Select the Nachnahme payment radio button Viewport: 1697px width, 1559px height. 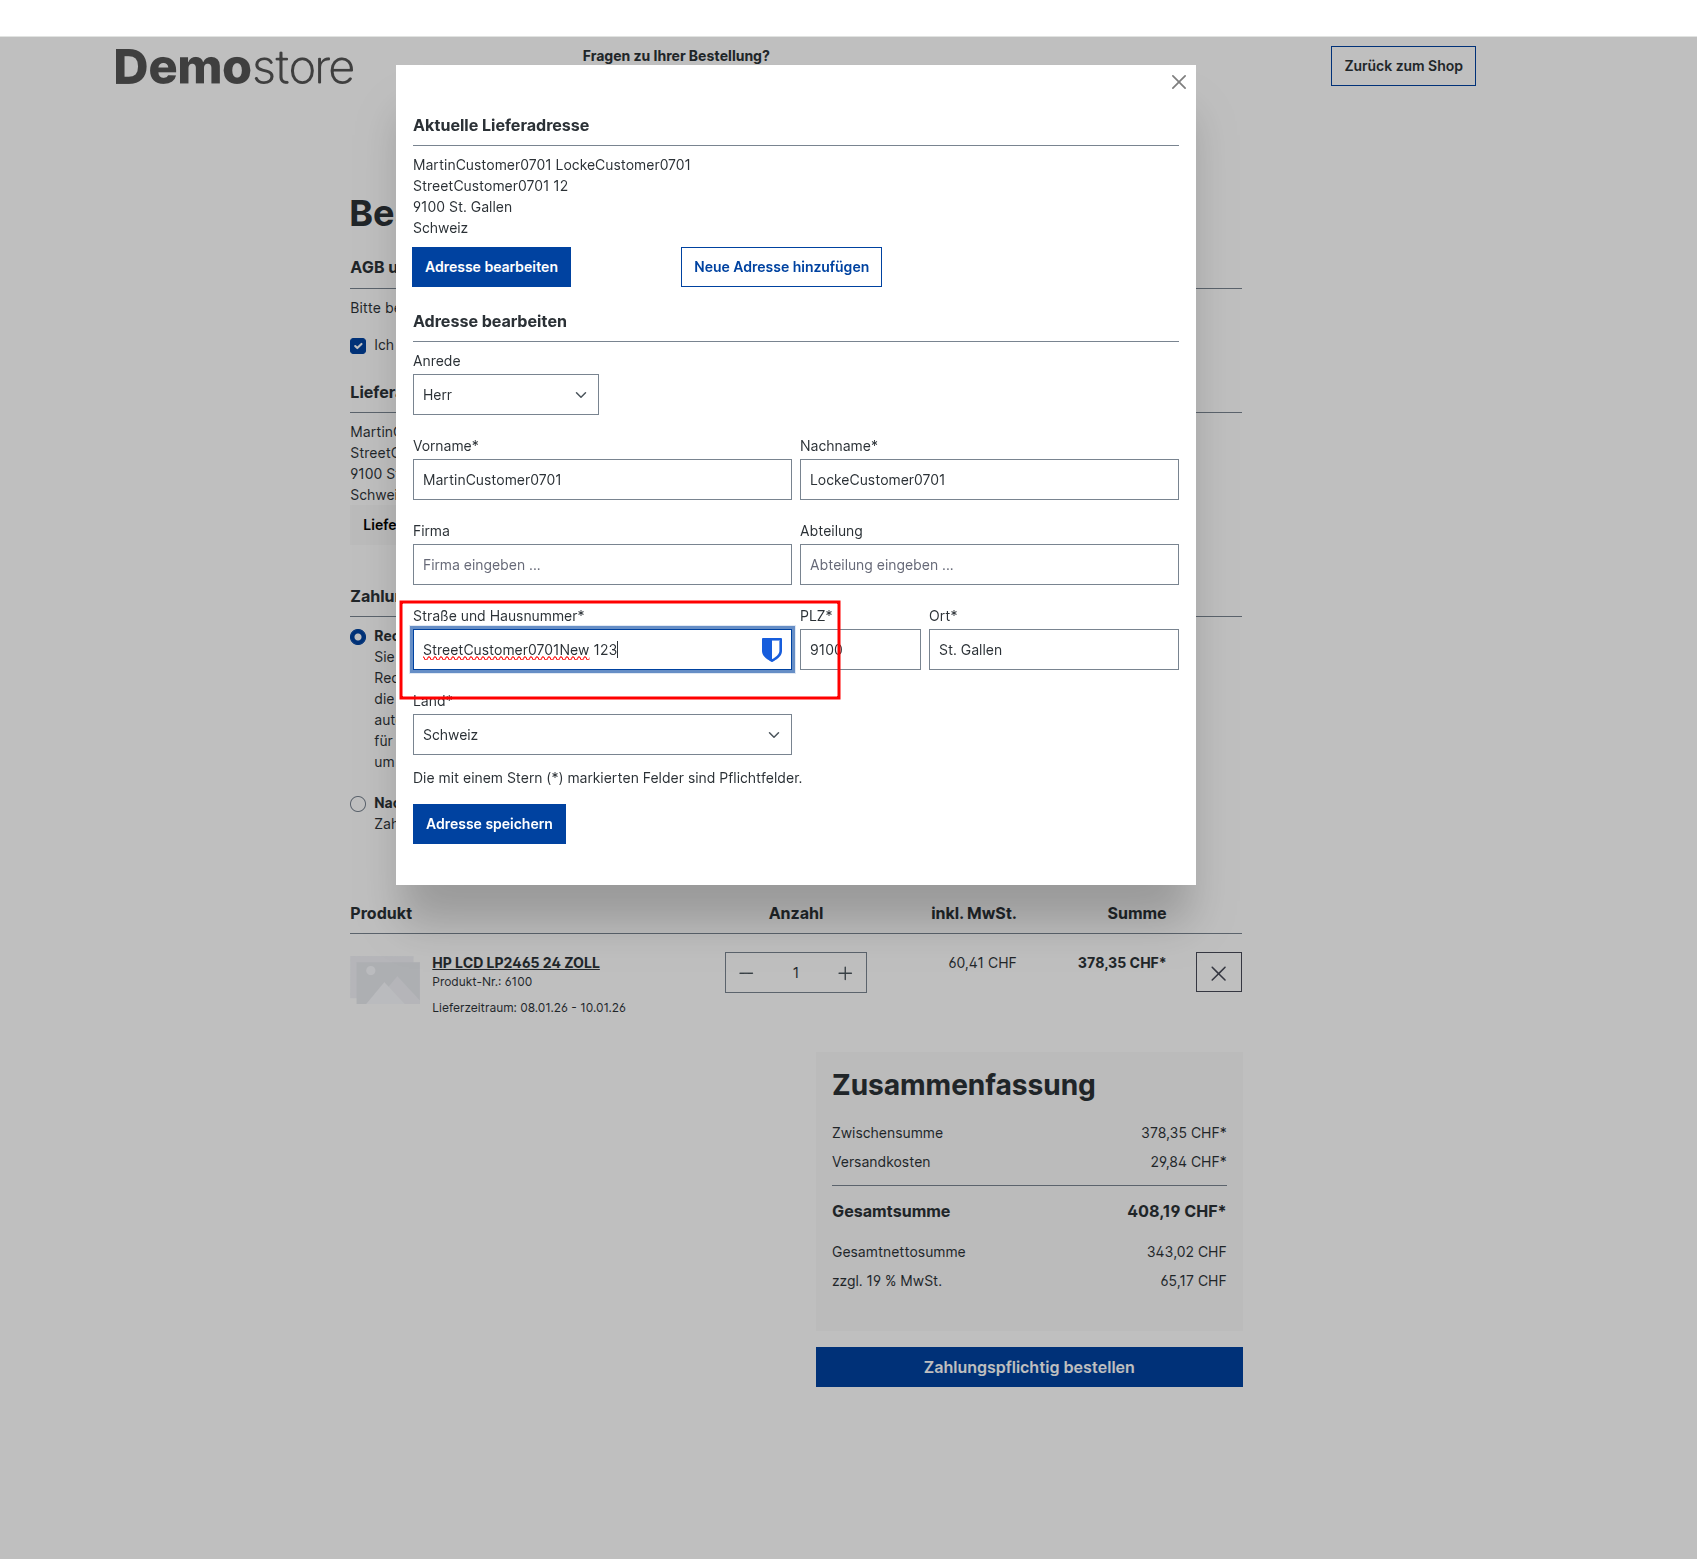click(358, 803)
